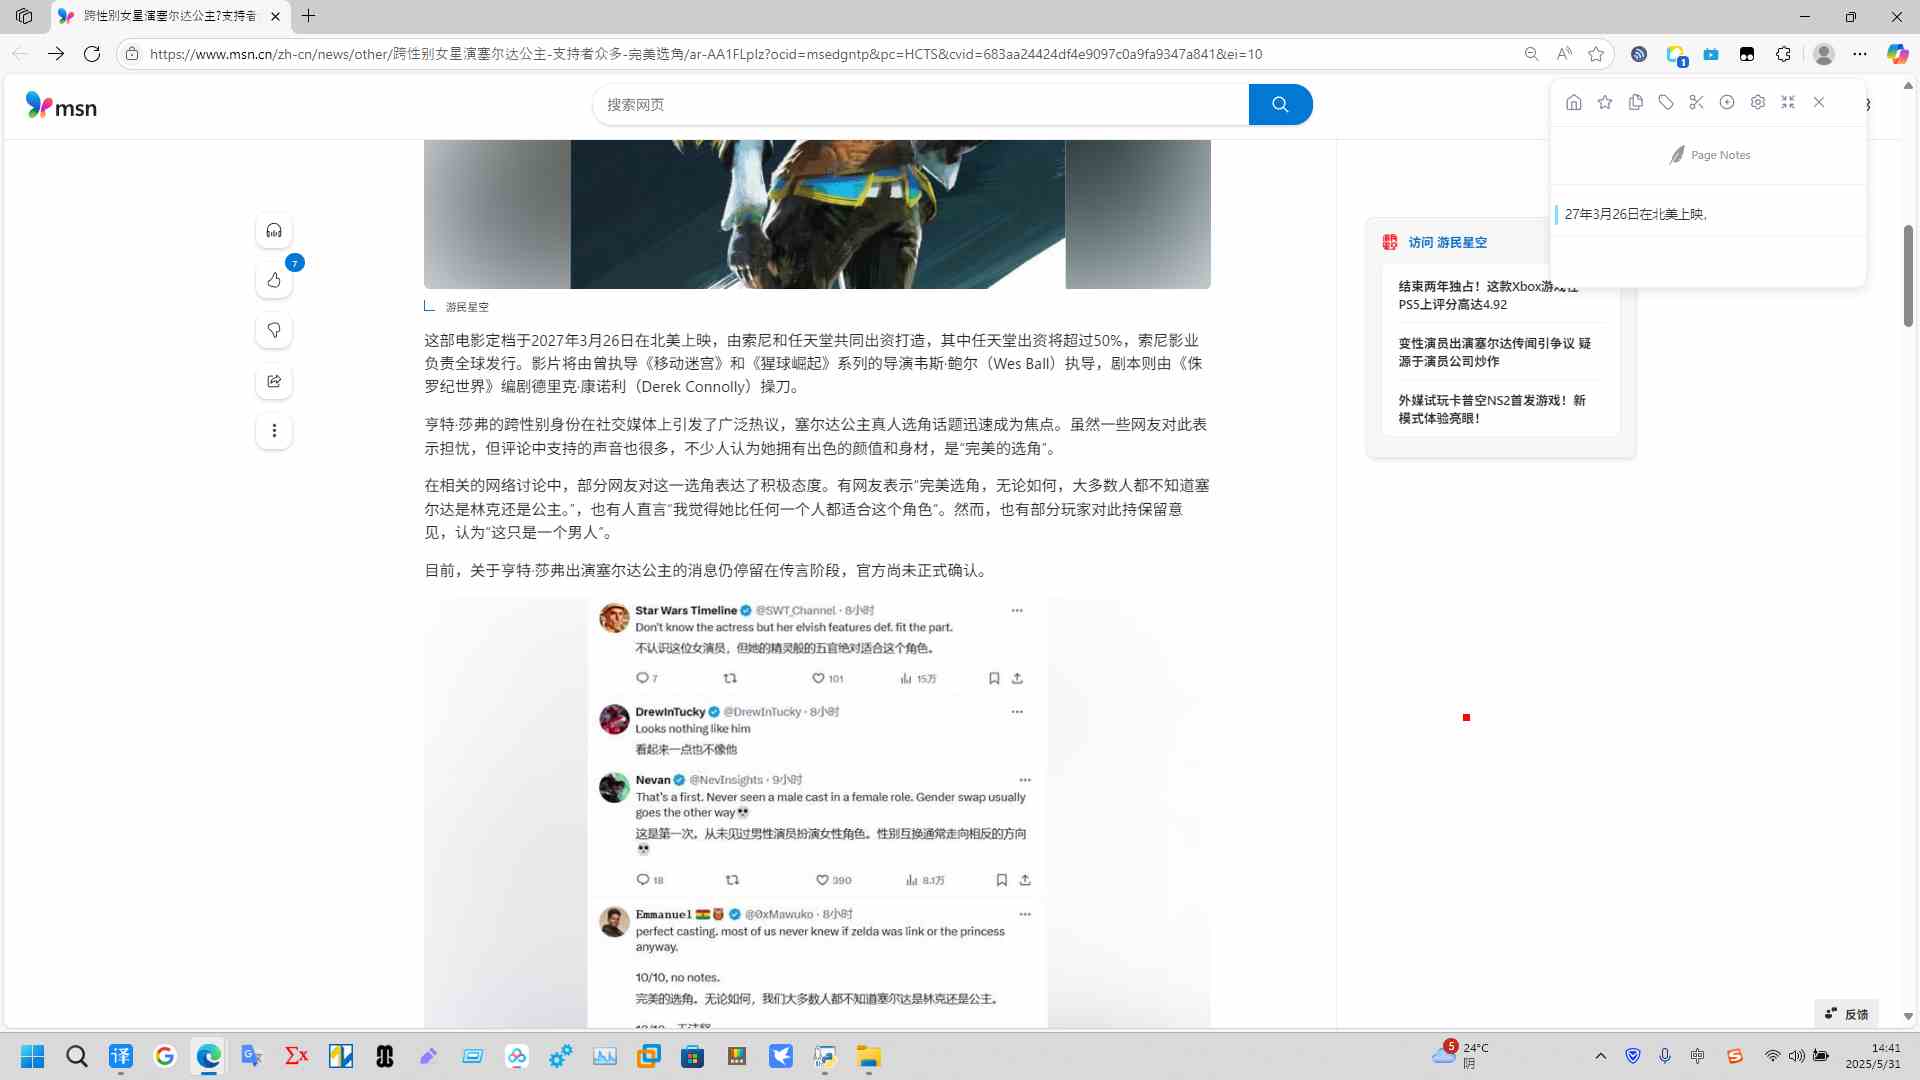Like the article with thumbs-up button
This screenshot has width=1920, height=1080.
coord(274,280)
